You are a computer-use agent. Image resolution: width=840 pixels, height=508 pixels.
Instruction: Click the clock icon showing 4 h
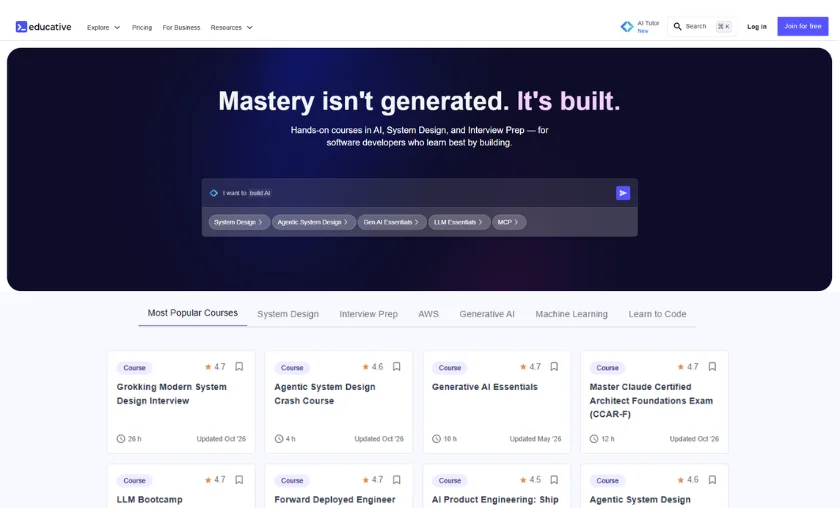[x=279, y=438]
